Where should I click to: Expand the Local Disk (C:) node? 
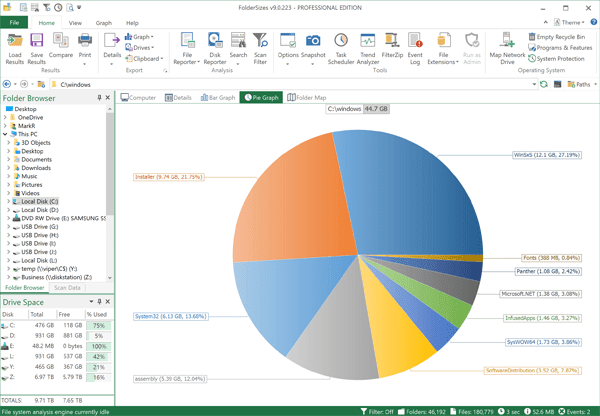coord(8,201)
